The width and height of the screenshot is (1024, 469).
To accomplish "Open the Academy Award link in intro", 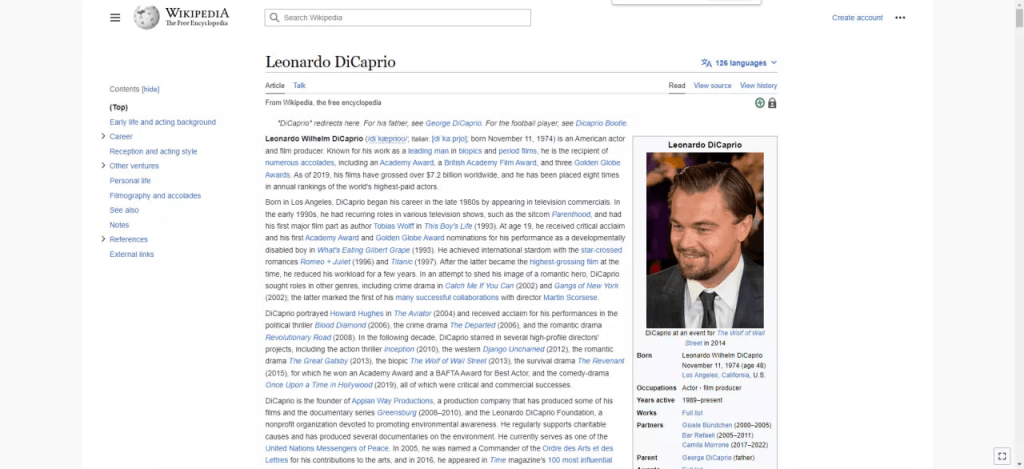I will click(x=406, y=163).
